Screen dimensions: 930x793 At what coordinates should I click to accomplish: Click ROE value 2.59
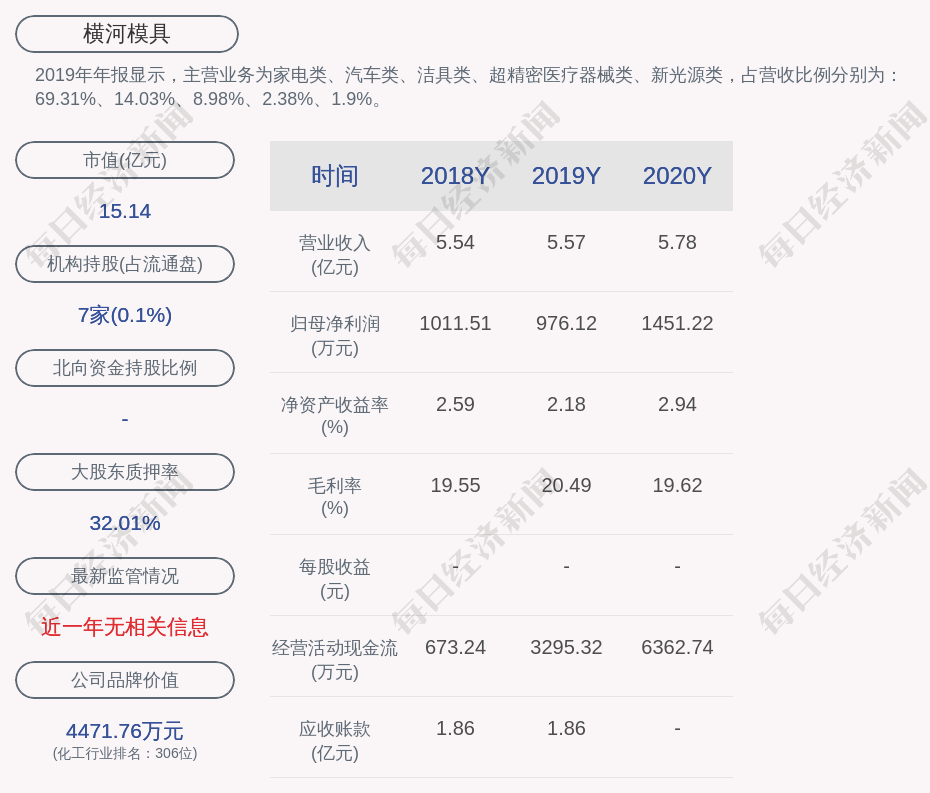(x=455, y=405)
